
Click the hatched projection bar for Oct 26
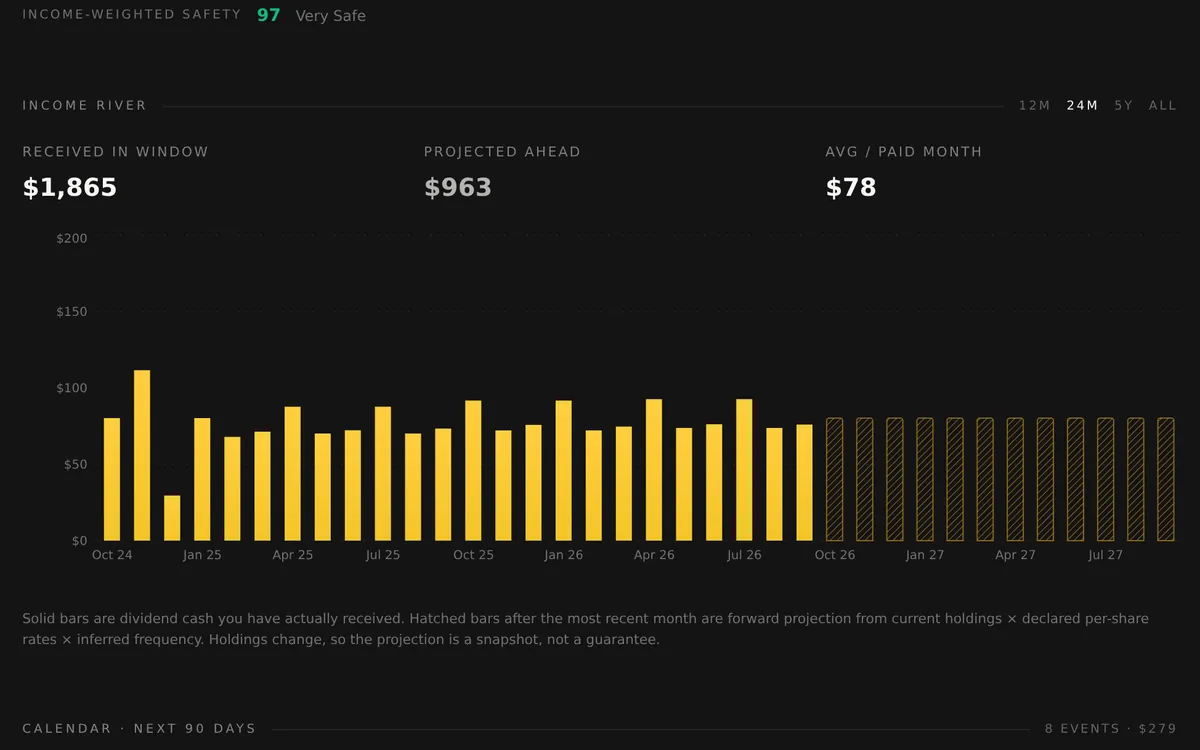[x=834, y=479]
